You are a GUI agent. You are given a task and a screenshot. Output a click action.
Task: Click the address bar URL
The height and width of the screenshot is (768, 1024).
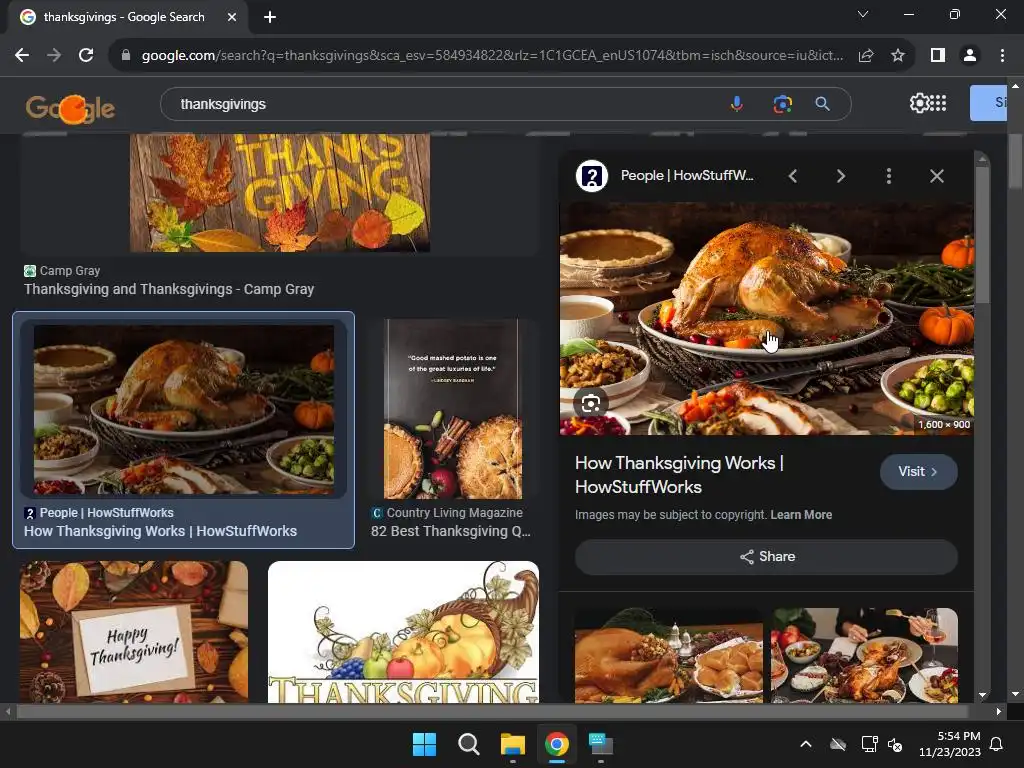[x=492, y=56]
